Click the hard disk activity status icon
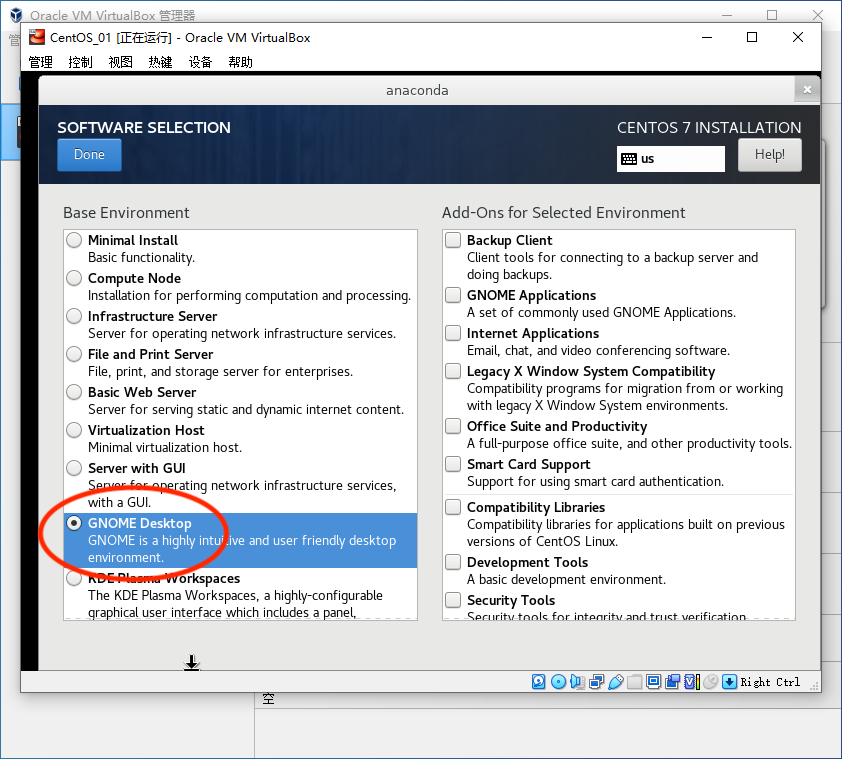 (538, 682)
